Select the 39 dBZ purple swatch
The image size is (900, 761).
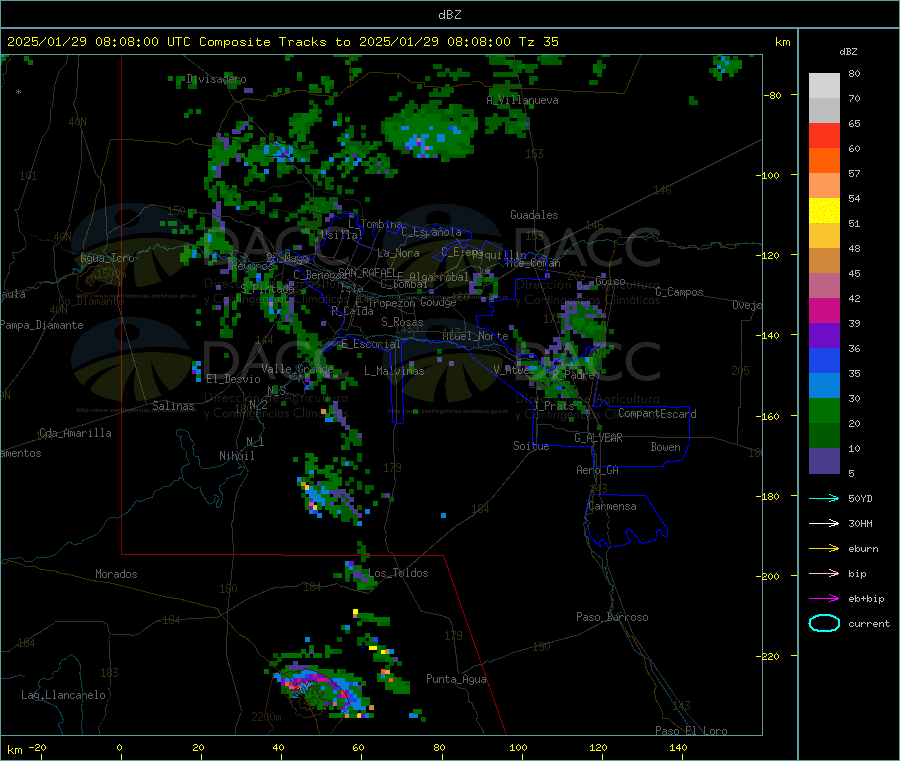pos(824,336)
